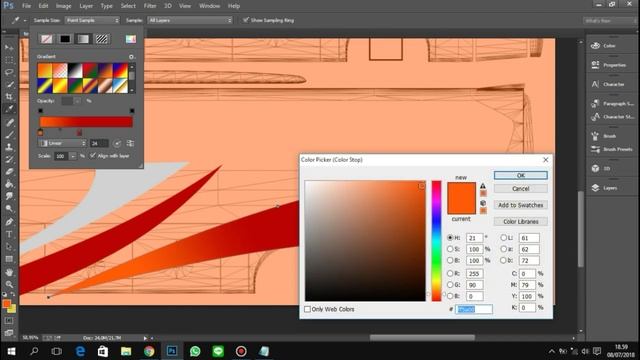Viewport: 640px width, 360px height.
Task: Swap foreground and background colors
Action: 13,294
